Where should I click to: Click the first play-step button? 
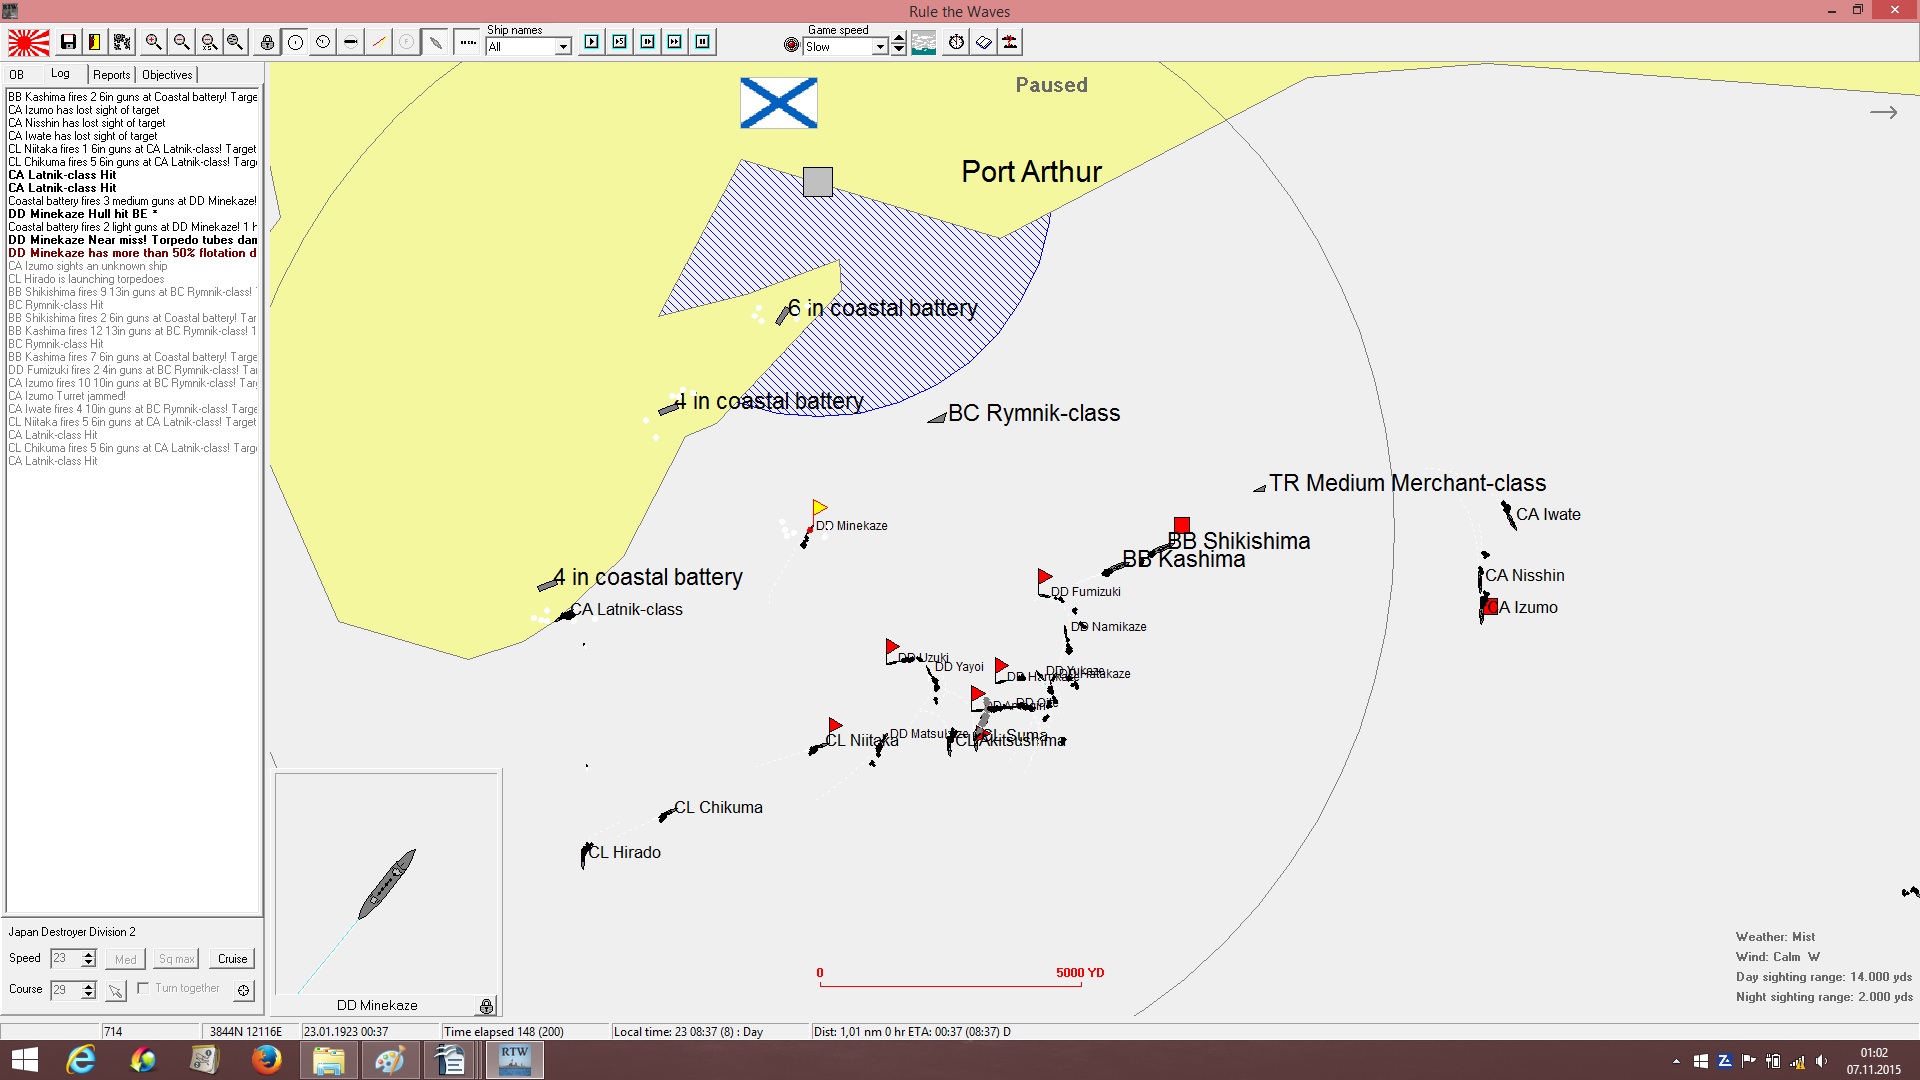point(592,42)
